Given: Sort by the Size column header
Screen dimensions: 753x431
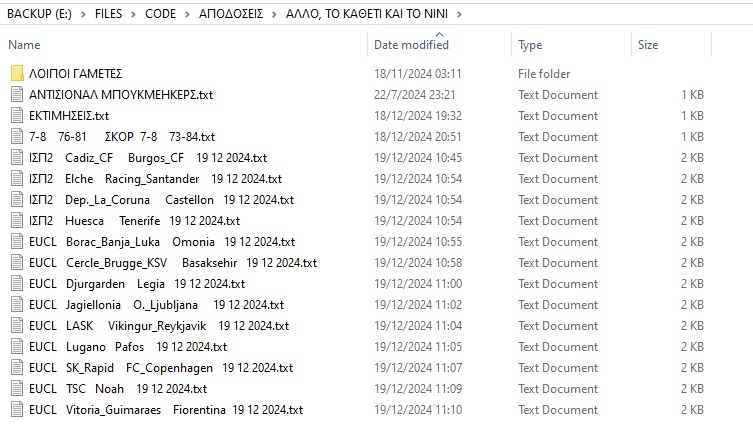Looking at the screenshot, I should tap(648, 45).
